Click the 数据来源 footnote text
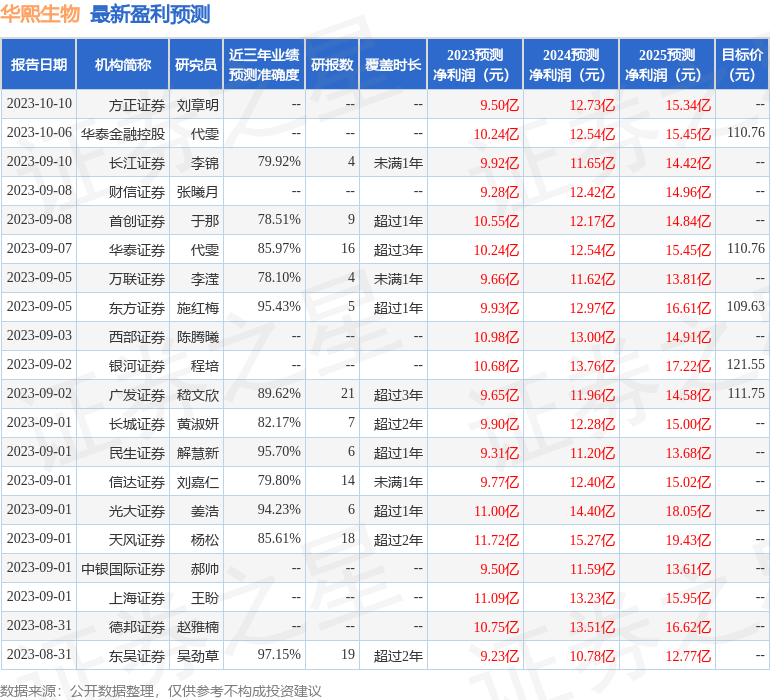The image size is (770, 700). (161, 691)
